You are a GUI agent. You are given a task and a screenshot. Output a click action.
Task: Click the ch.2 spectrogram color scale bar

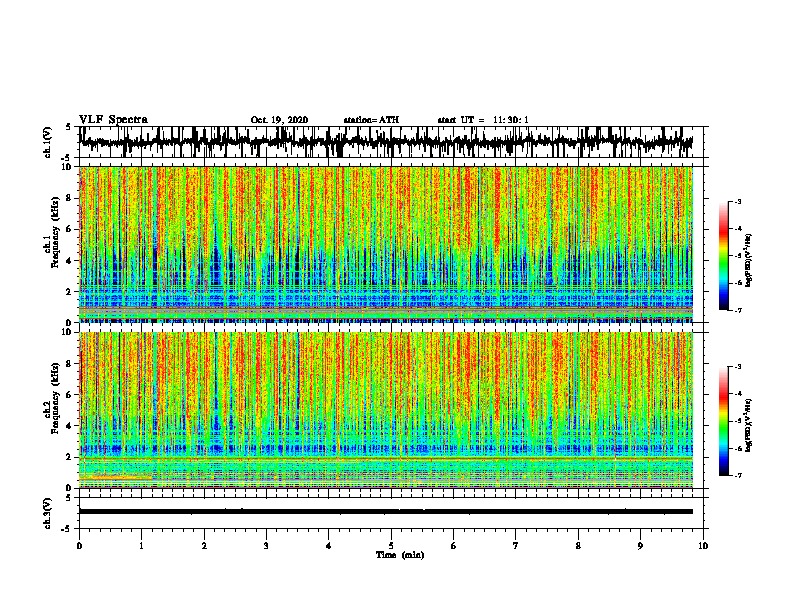click(723, 421)
